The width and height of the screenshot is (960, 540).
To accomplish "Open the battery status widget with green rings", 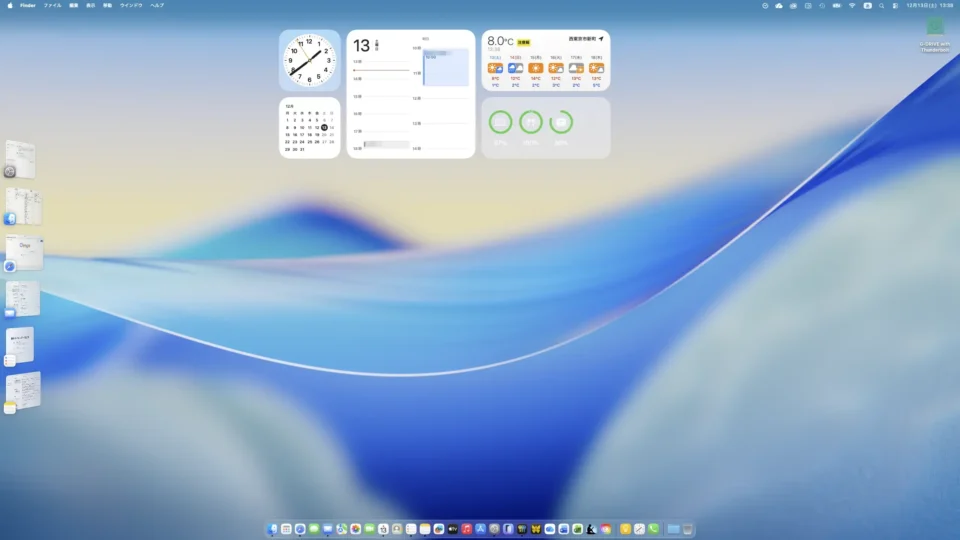I will [x=546, y=128].
